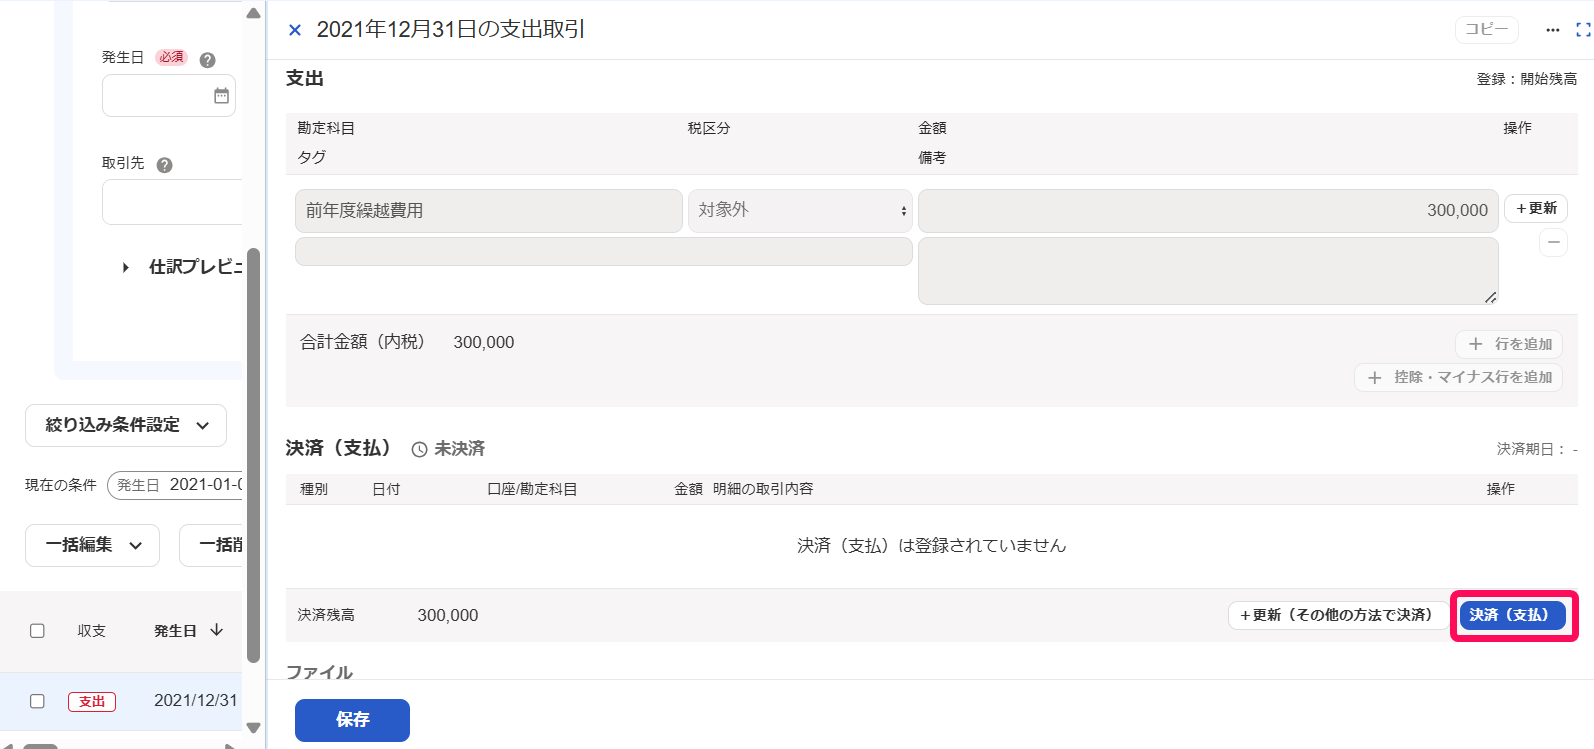Viewport: 1594px width, 749px height.
Task: Remove the expense row with minus icon
Action: (x=1553, y=242)
